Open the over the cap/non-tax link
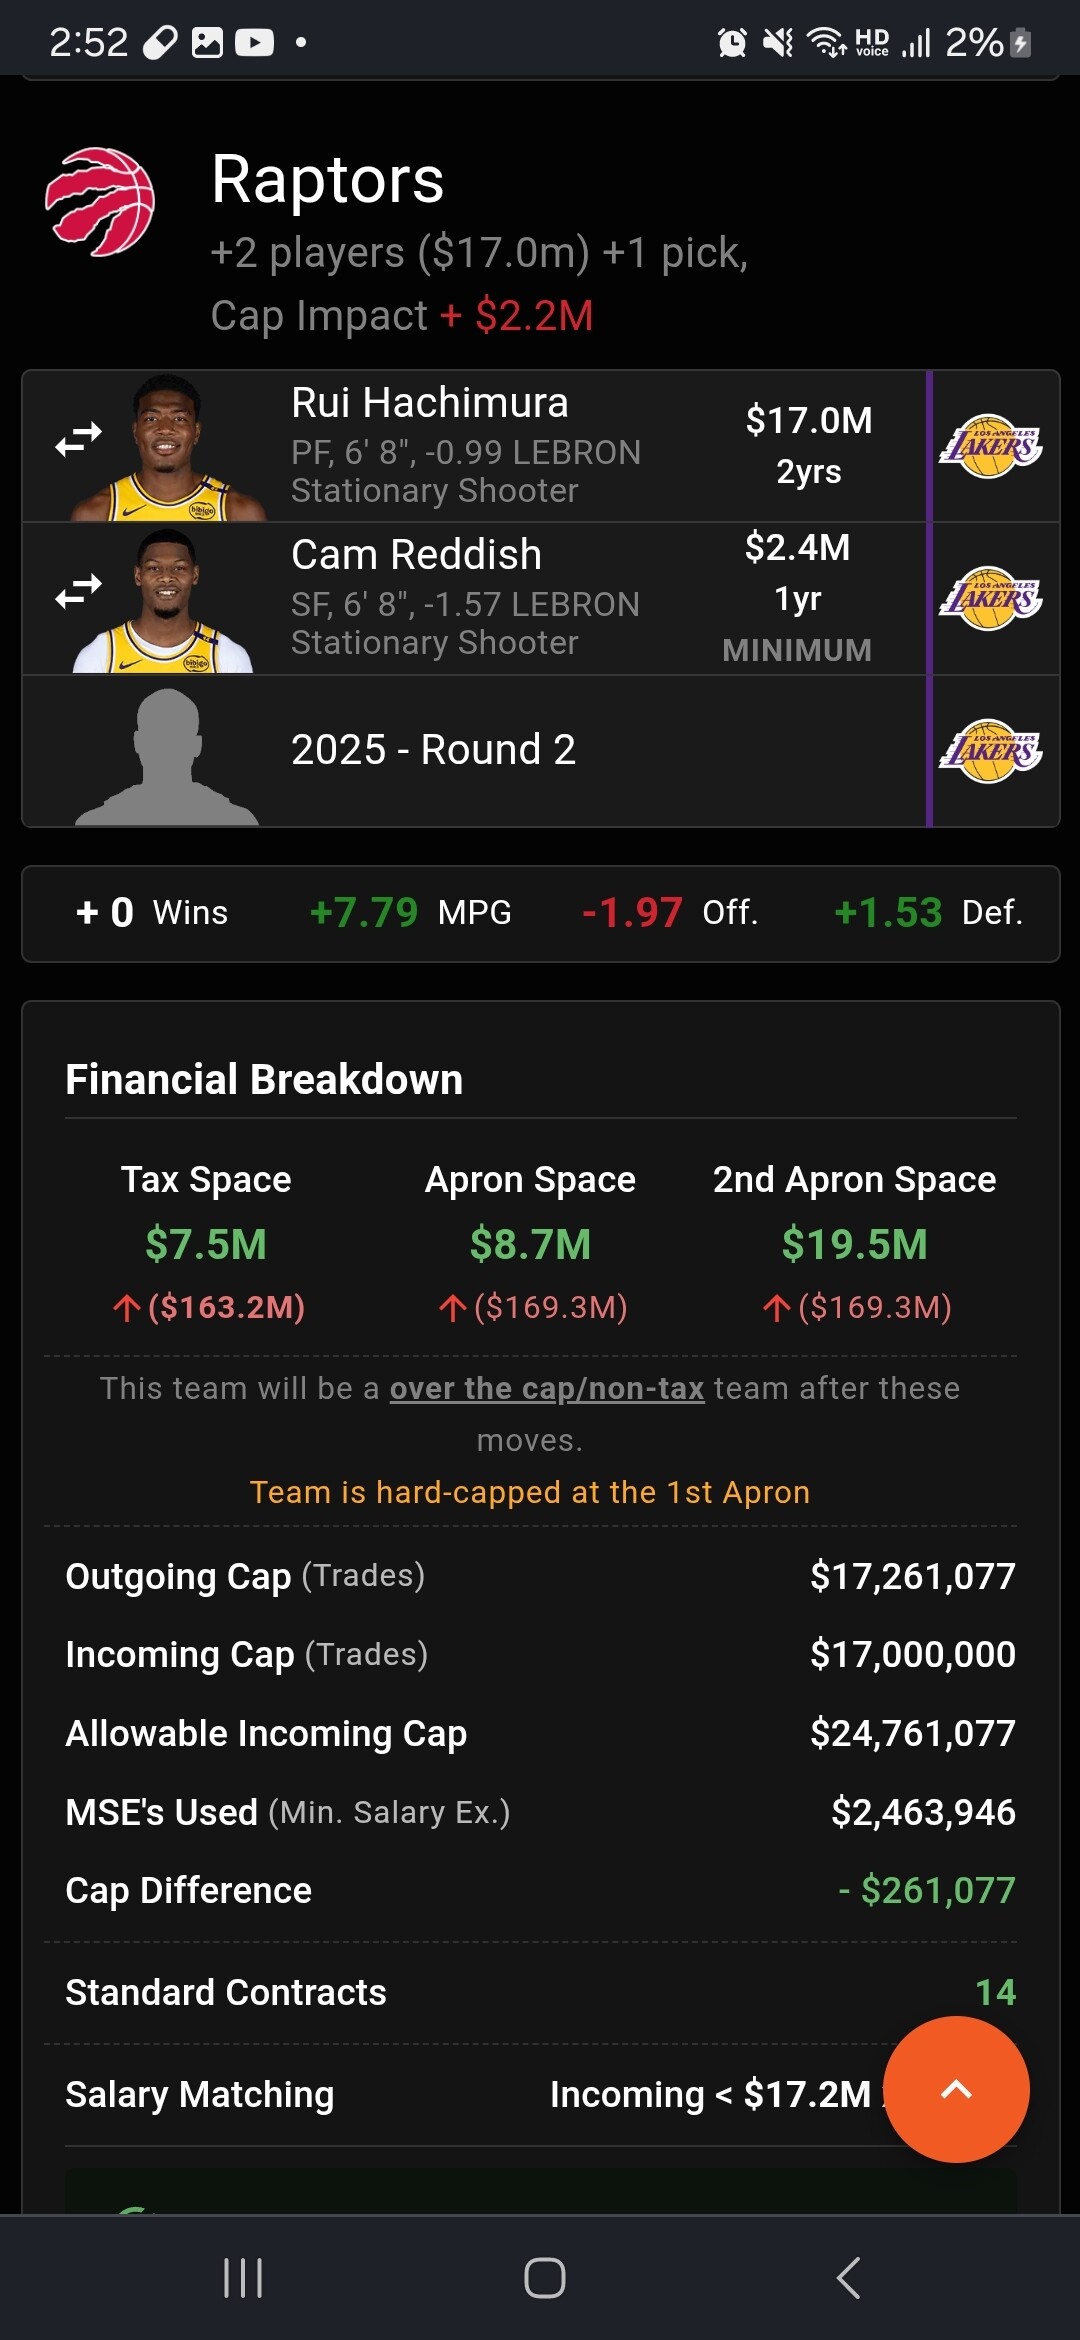This screenshot has width=1080, height=2340. [547, 1388]
